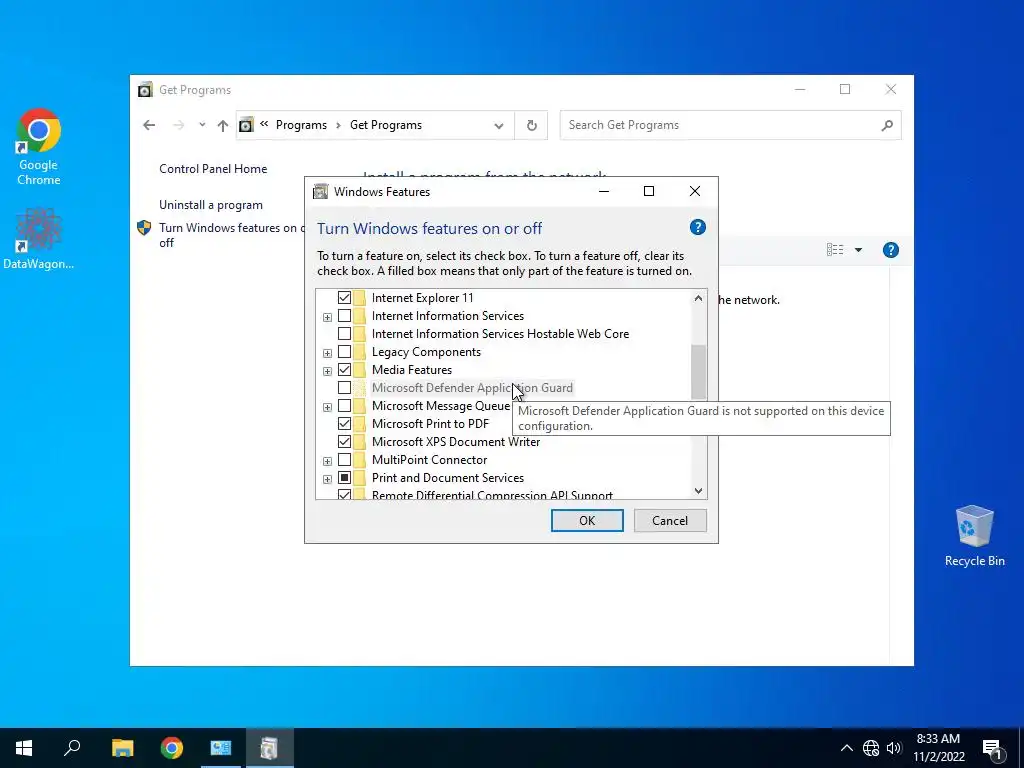Open the Recycle Bin desktop icon
Screen dimensions: 1024x768
click(974, 536)
